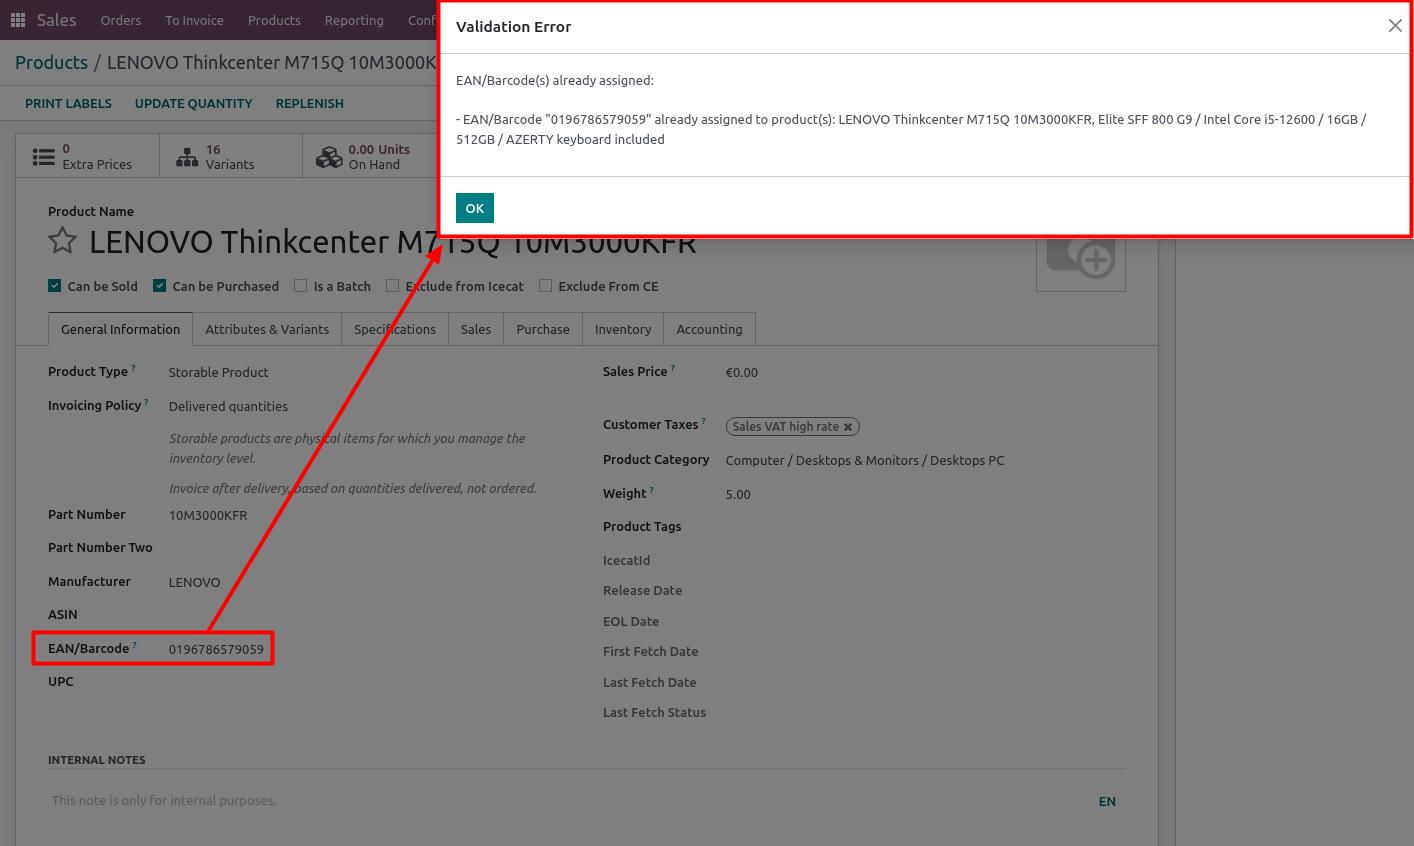Click the Sales app title
The image size is (1414, 846).
tap(57, 20)
